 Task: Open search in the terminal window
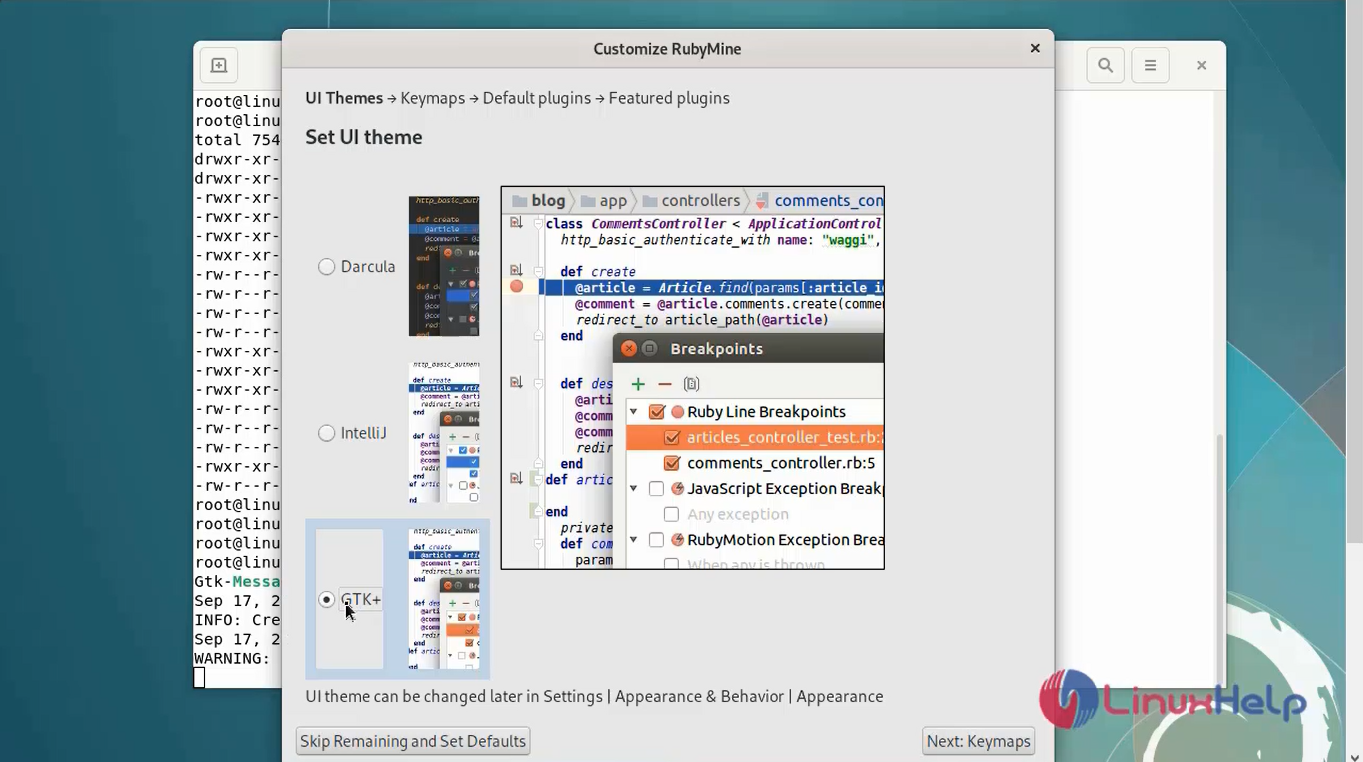pyautogui.click(x=1106, y=66)
